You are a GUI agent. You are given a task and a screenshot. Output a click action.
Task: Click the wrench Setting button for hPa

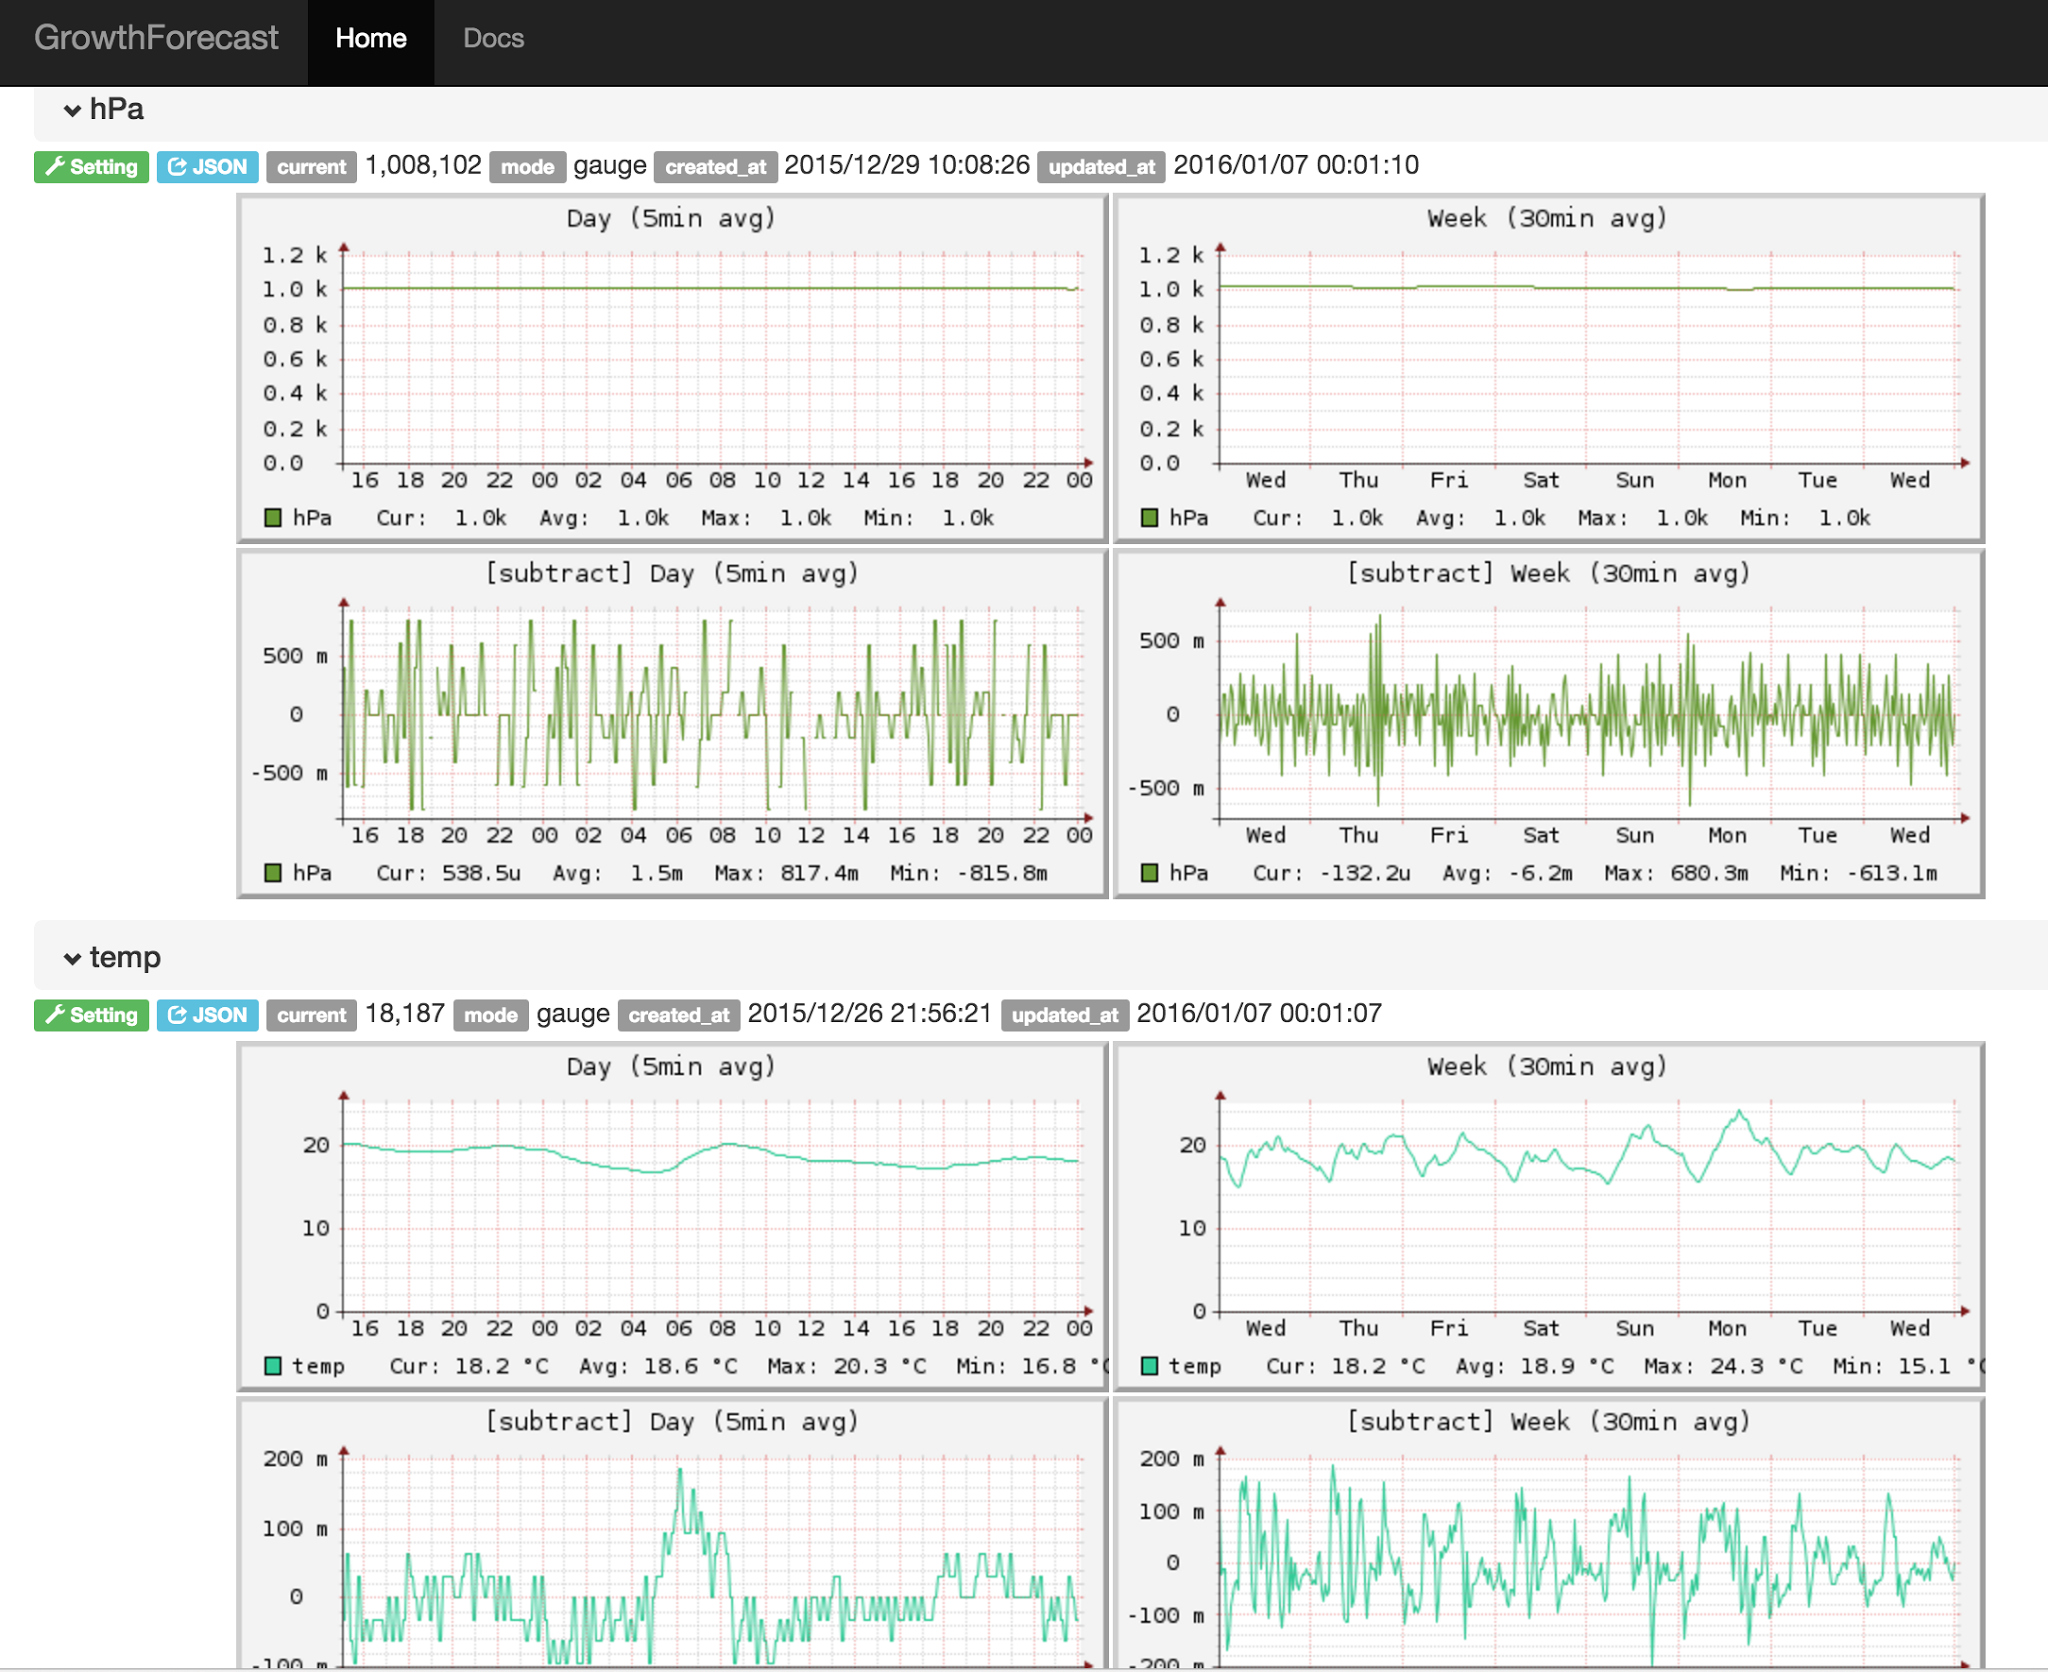click(91, 167)
